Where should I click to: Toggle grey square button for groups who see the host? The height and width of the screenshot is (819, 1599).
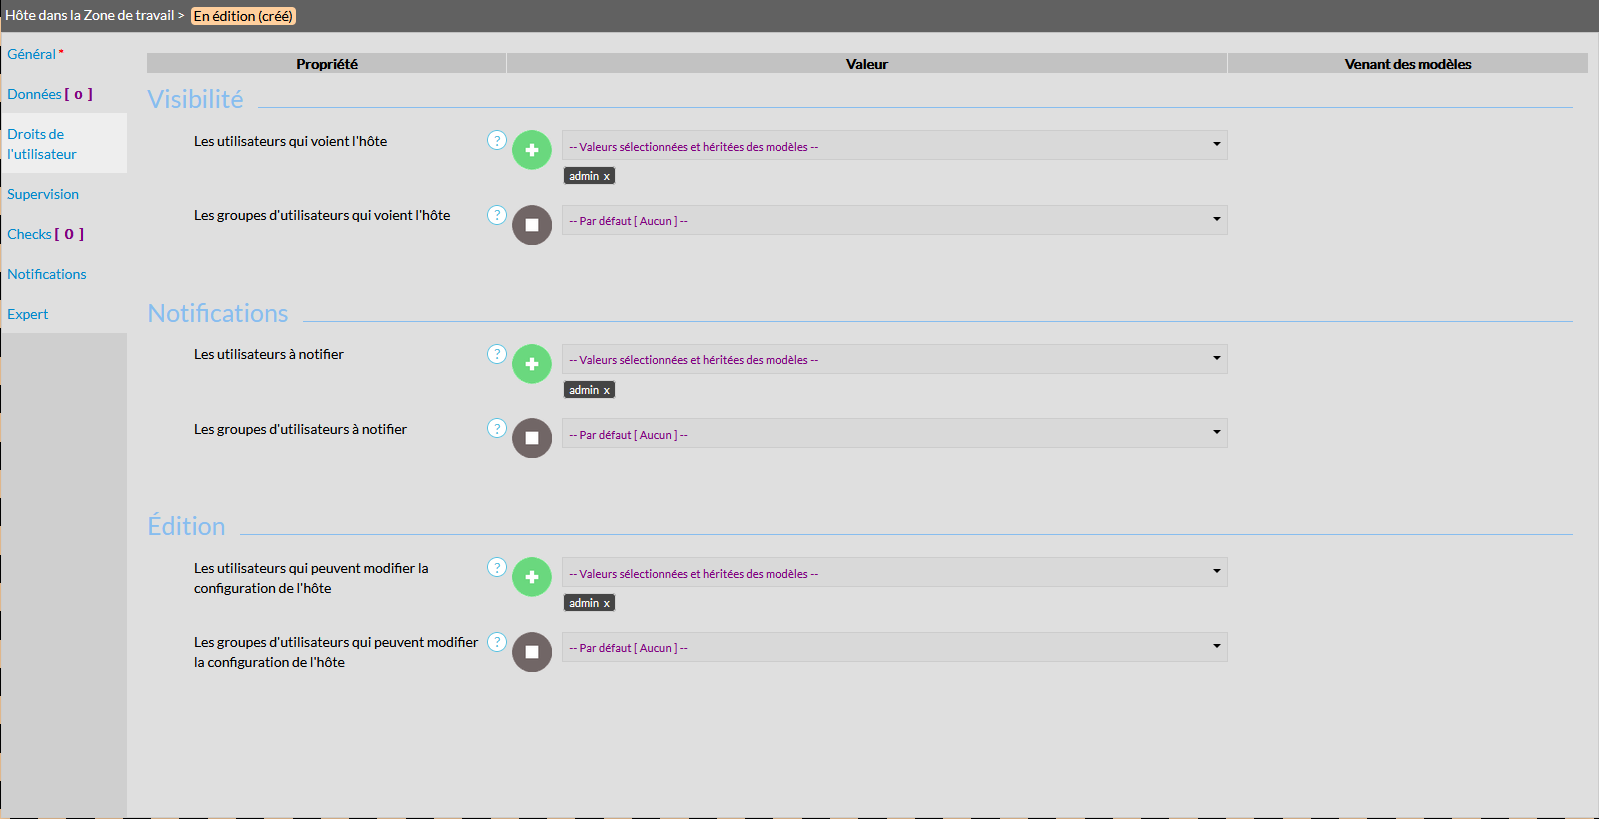click(532, 225)
